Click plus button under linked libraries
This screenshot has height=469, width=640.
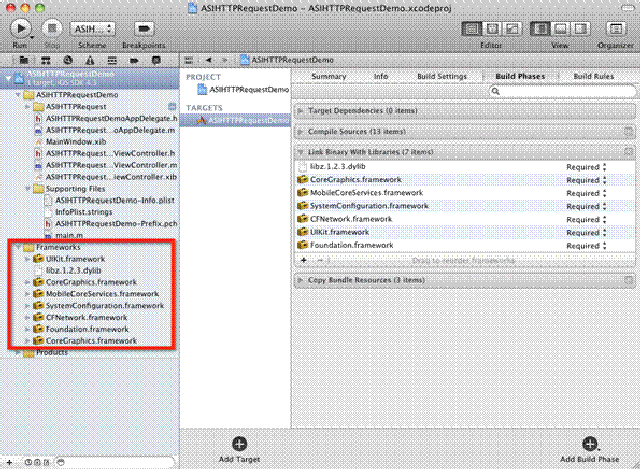(304, 259)
